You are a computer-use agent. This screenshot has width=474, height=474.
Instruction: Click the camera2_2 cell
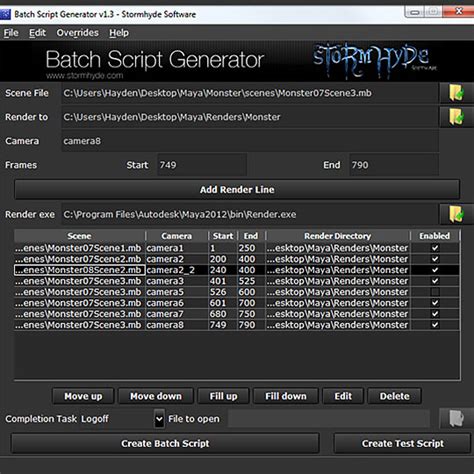pos(177,270)
